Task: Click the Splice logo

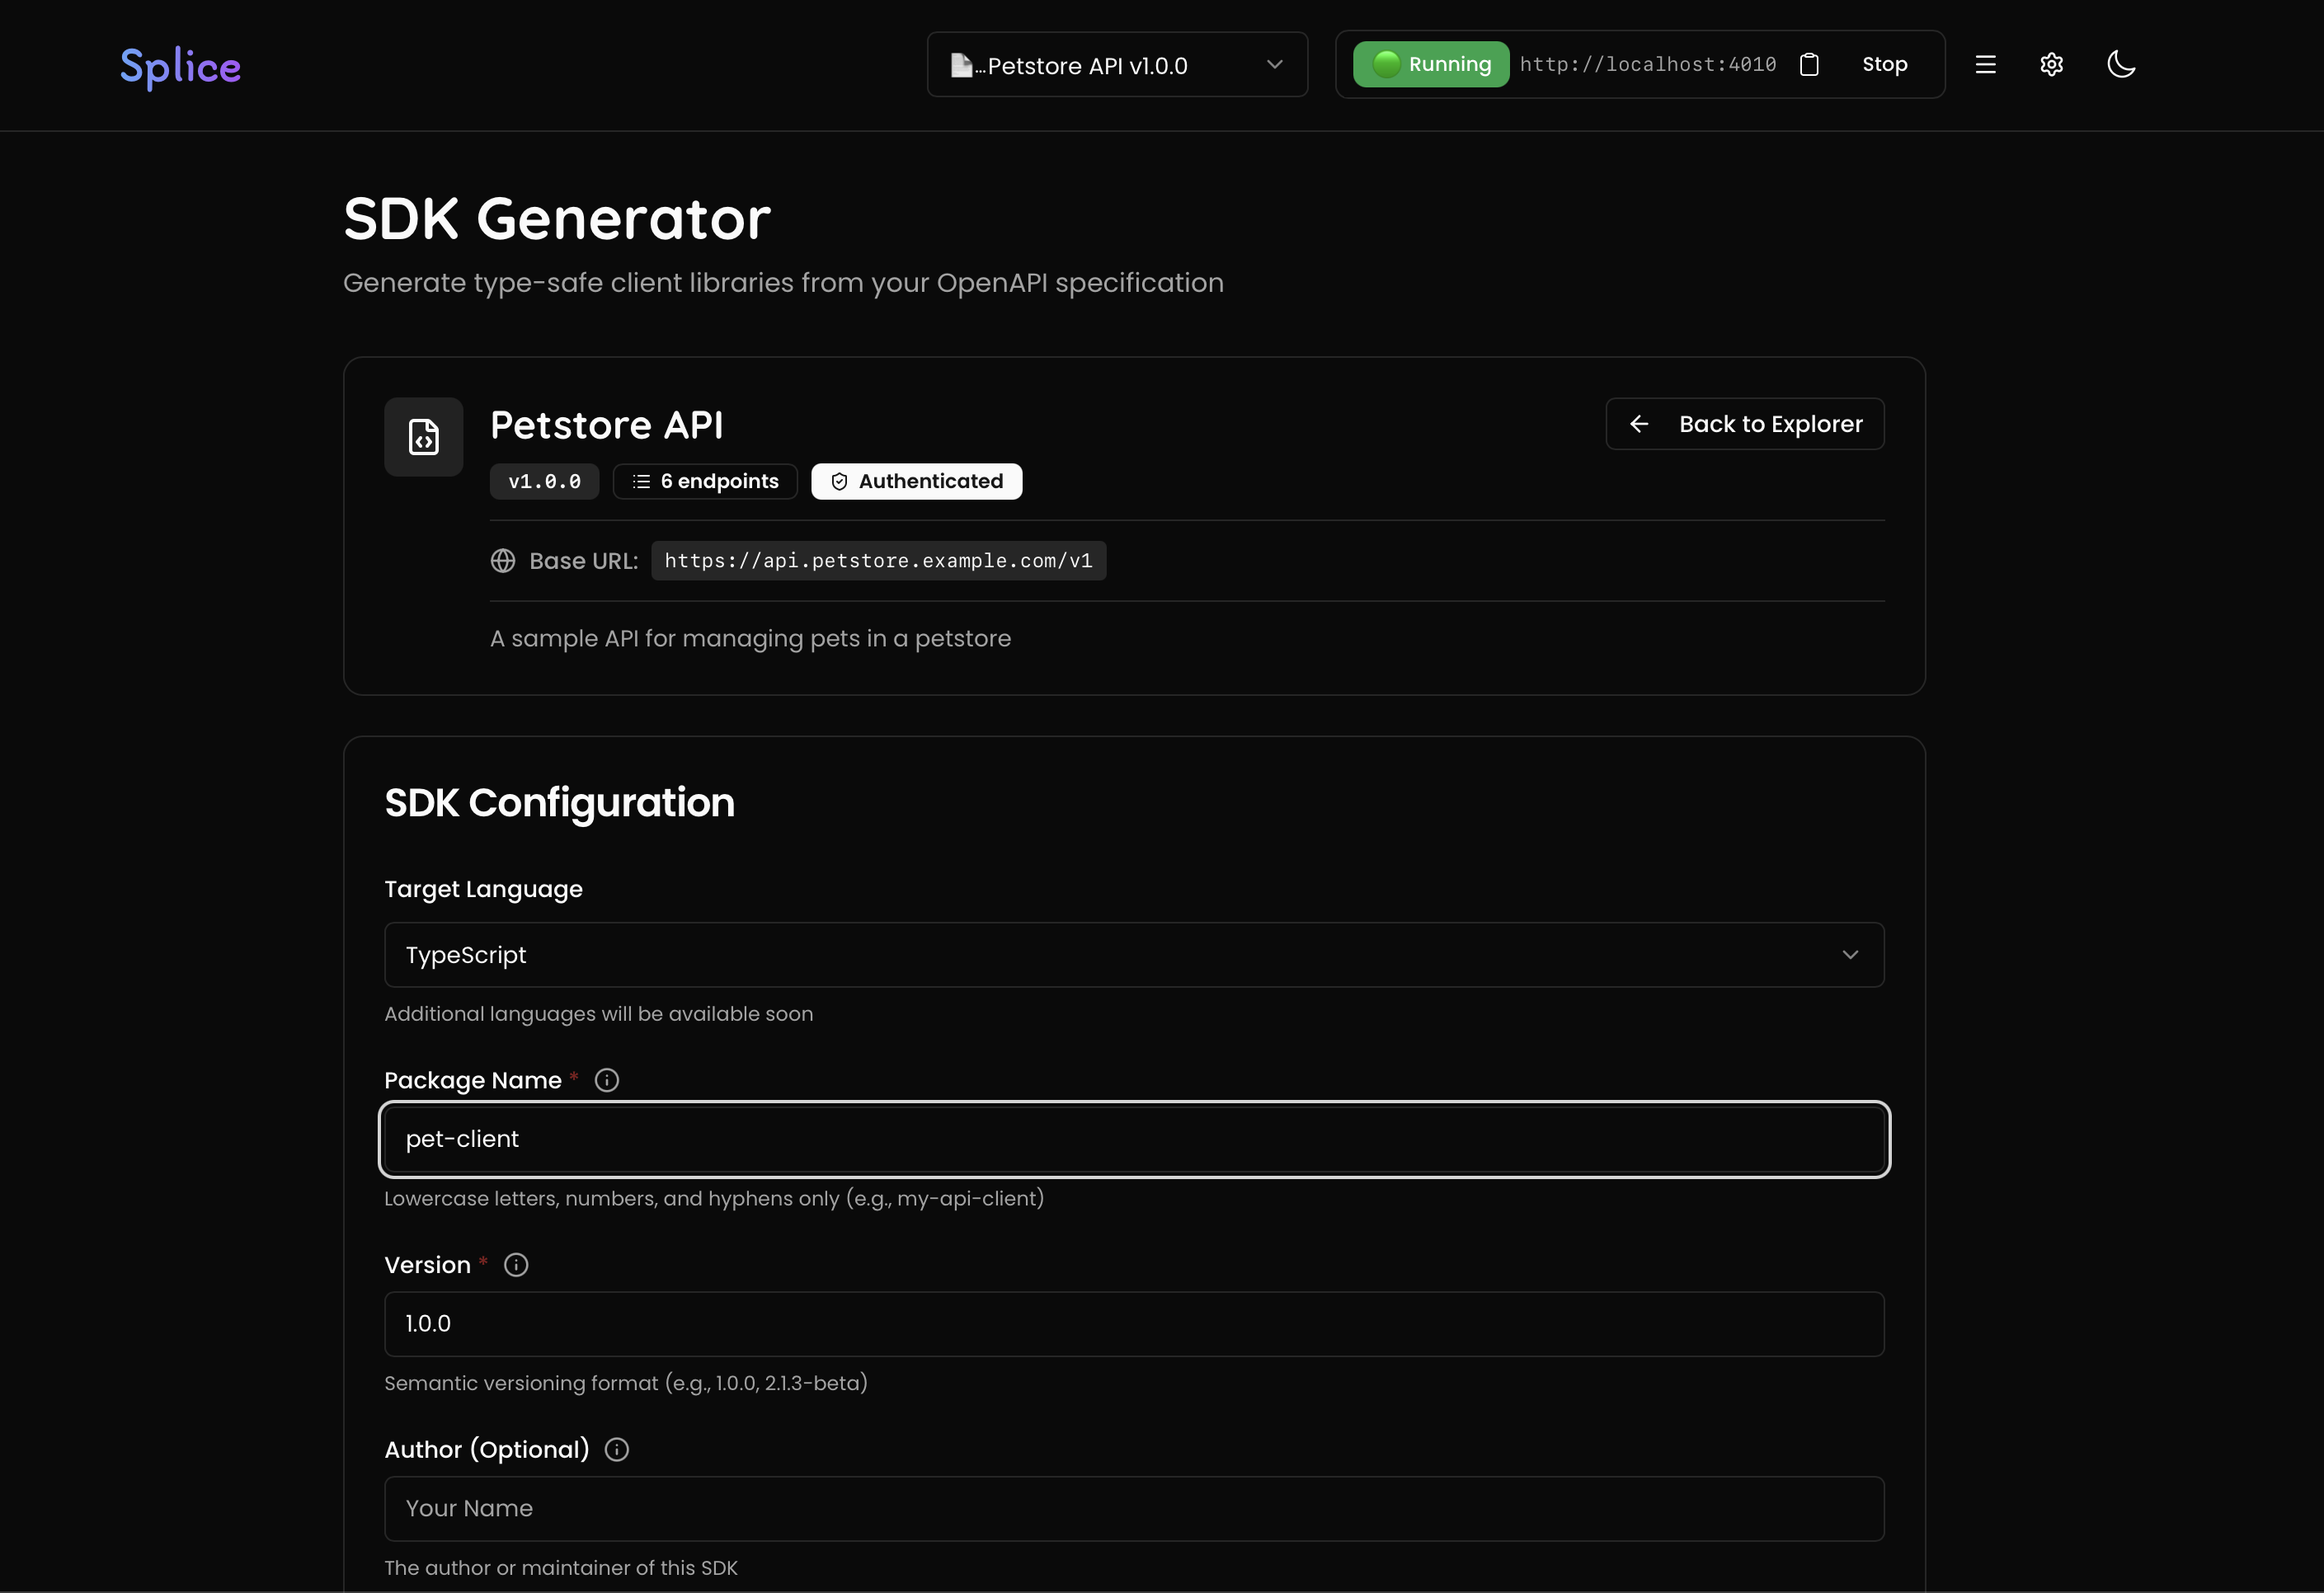Action: point(180,66)
